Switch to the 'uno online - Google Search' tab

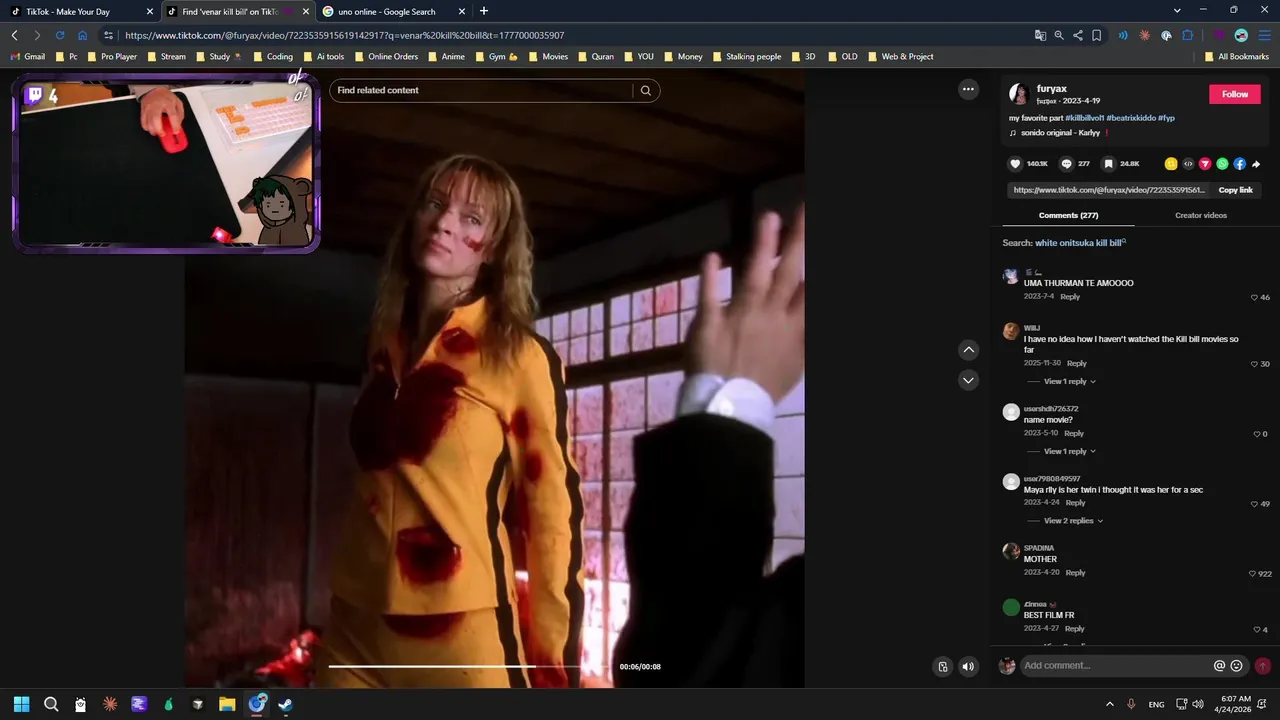[x=394, y=11]
